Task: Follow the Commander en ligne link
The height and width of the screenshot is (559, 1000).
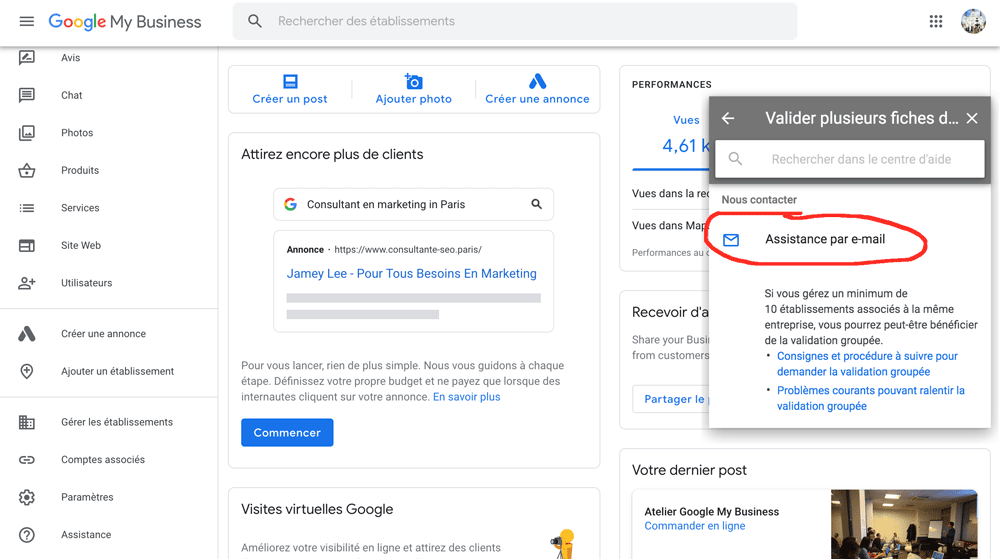Action: (695, 526)
